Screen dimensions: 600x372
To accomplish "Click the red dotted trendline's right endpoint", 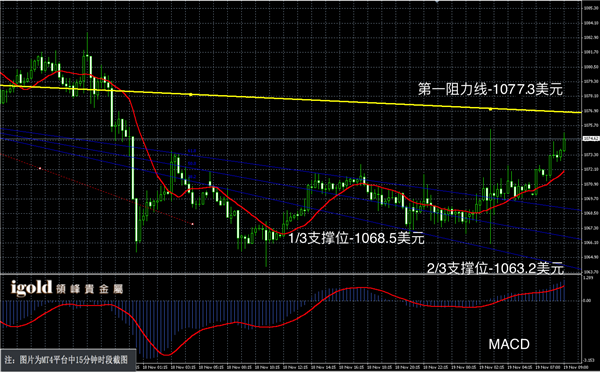I will click(192, 224).
